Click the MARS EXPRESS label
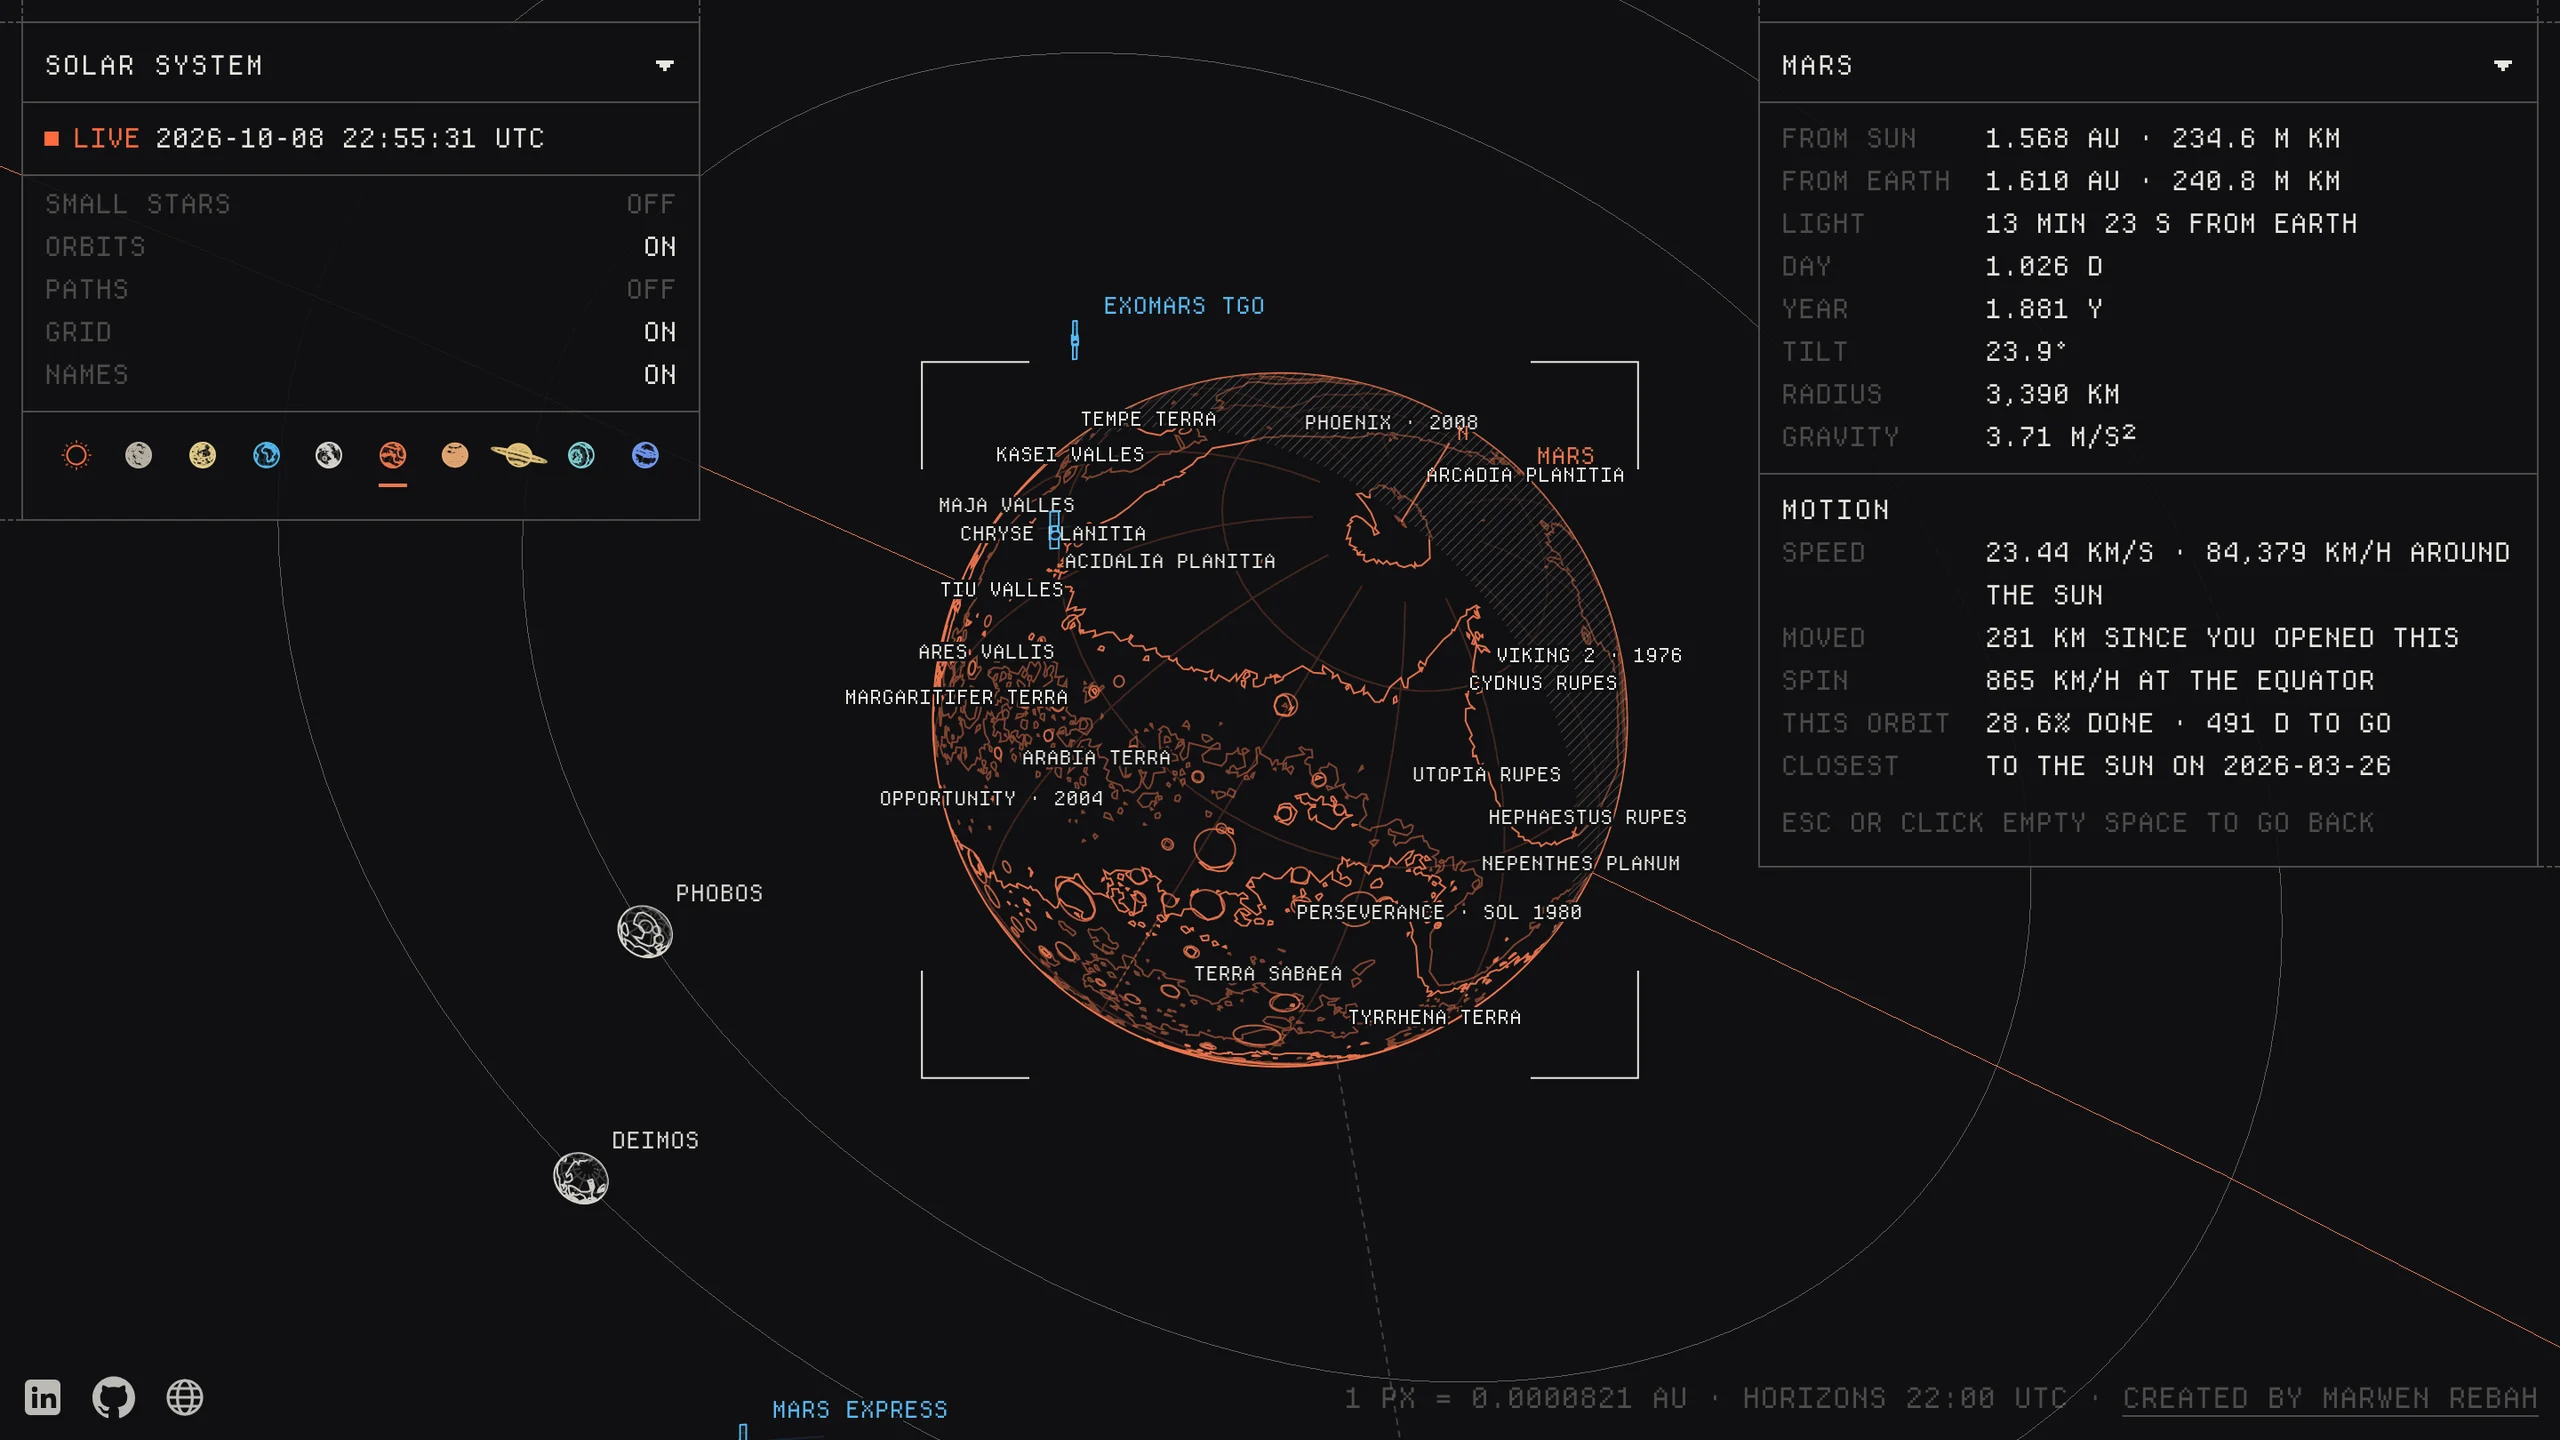The height and width of the screenshot is (1440, 2560). coord(860,1410)
